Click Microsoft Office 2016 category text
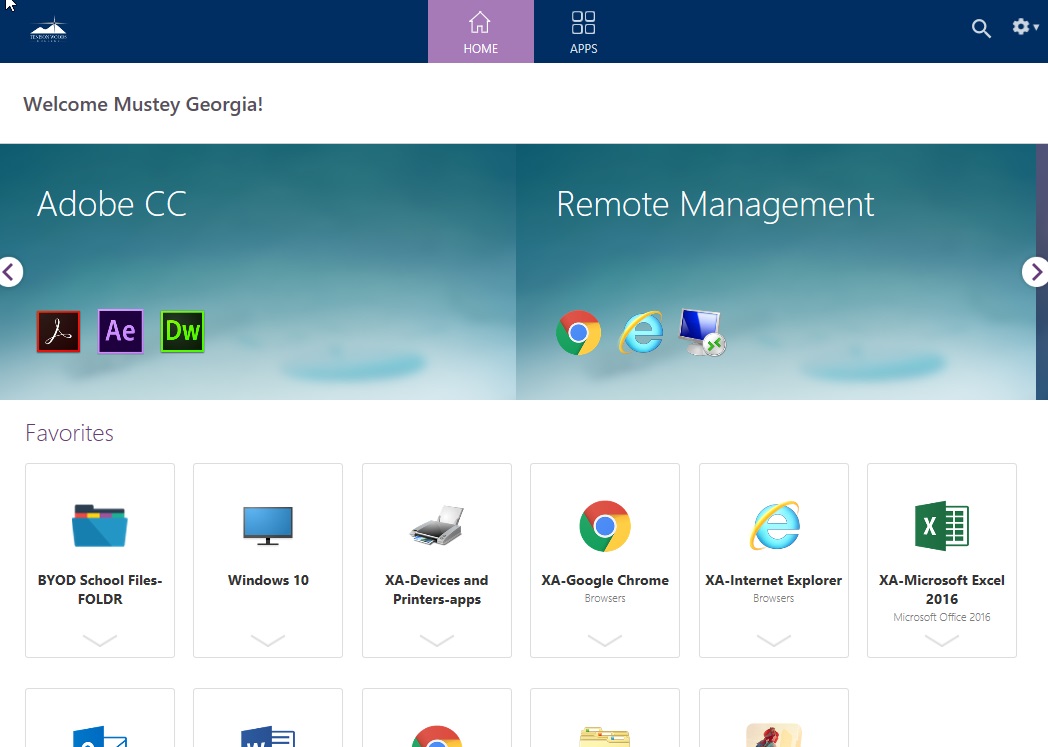This screenshot has width=1048, height=747. pyautogui.click(x=942, y=617)
